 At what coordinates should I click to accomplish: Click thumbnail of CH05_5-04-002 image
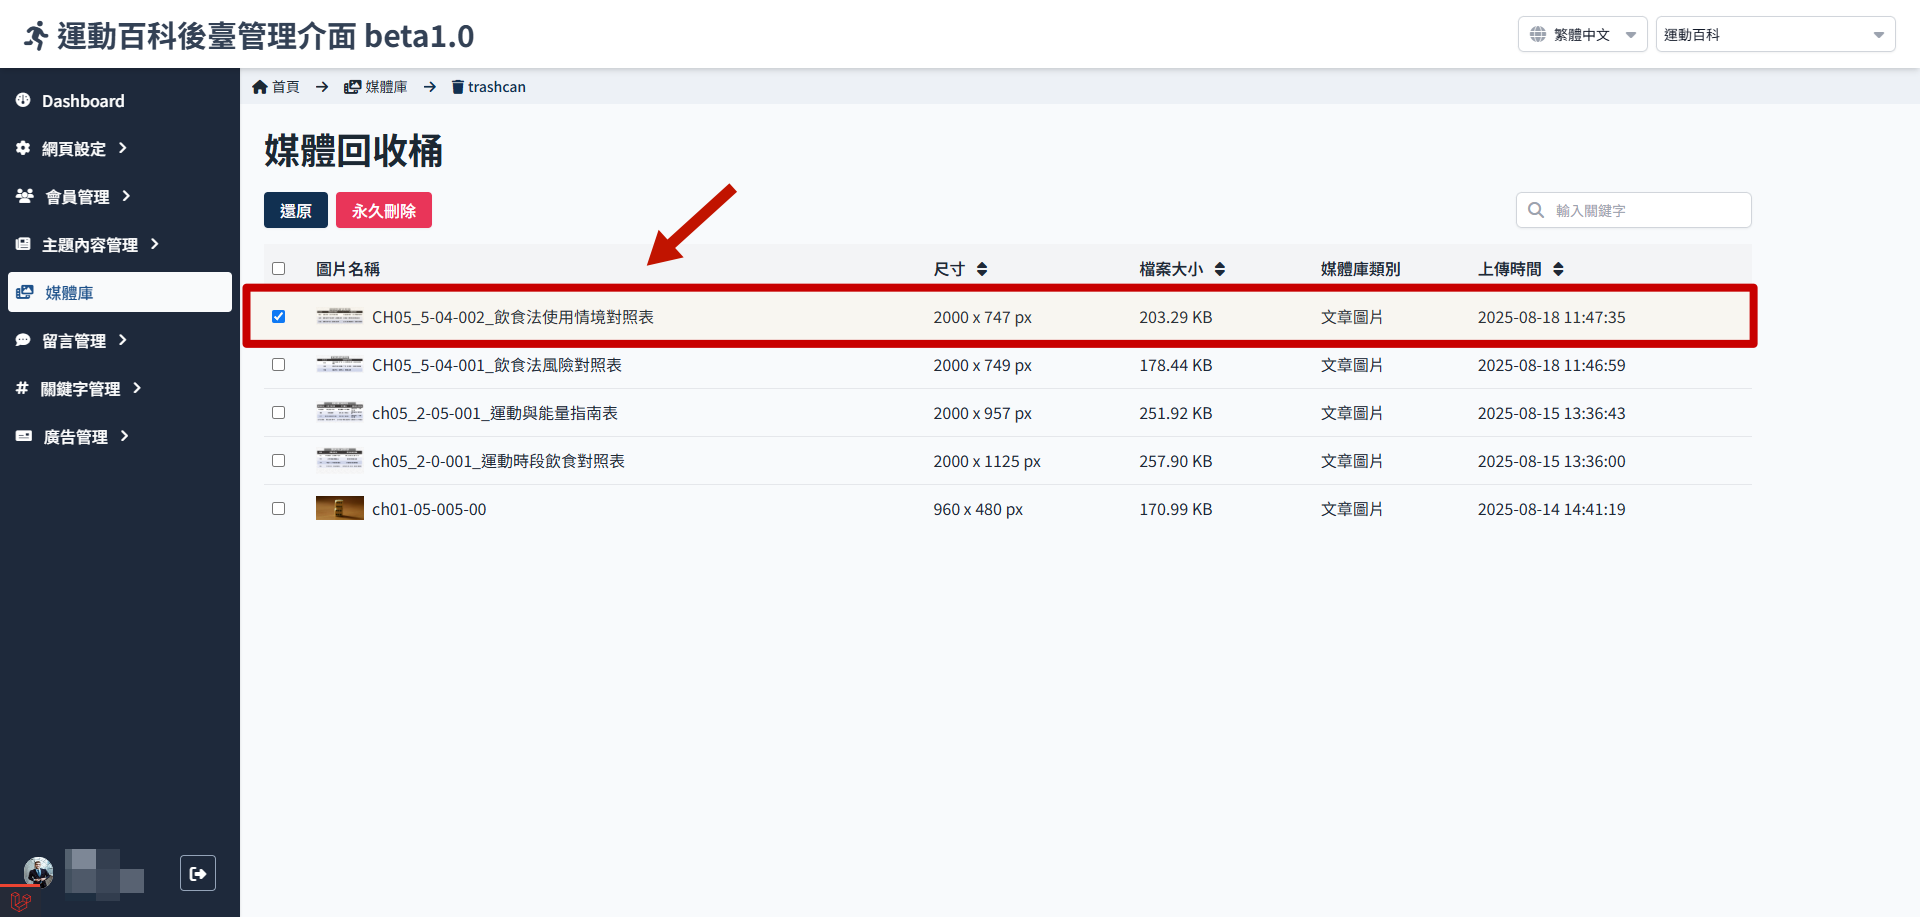340,317
